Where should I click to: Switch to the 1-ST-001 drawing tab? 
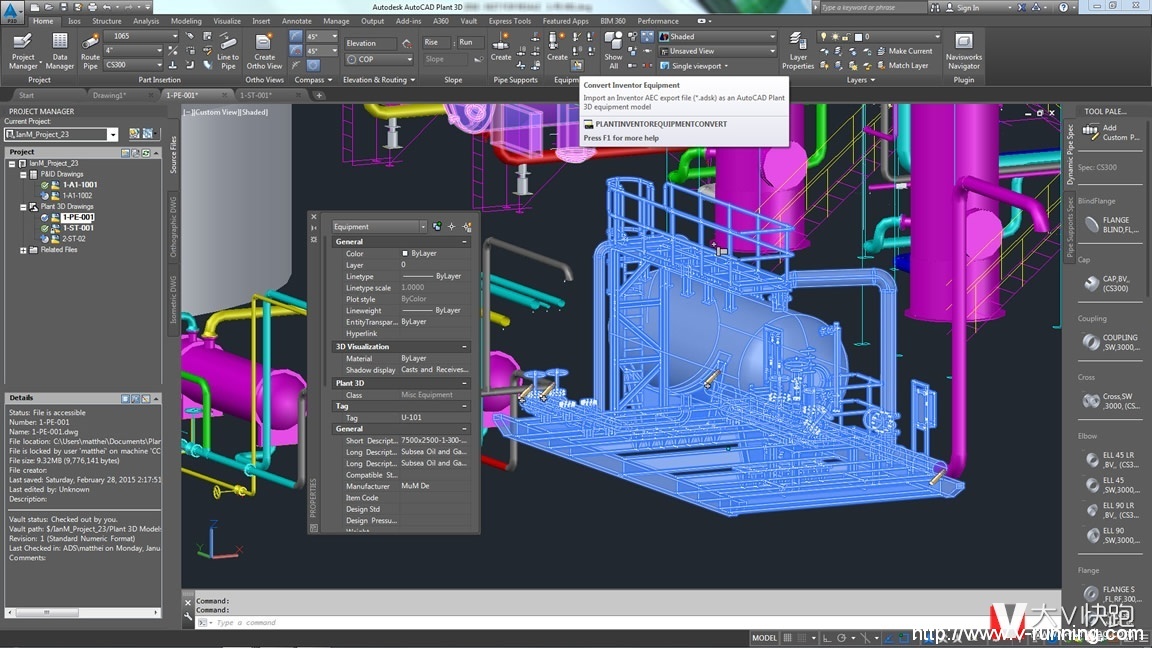[255, 95]
